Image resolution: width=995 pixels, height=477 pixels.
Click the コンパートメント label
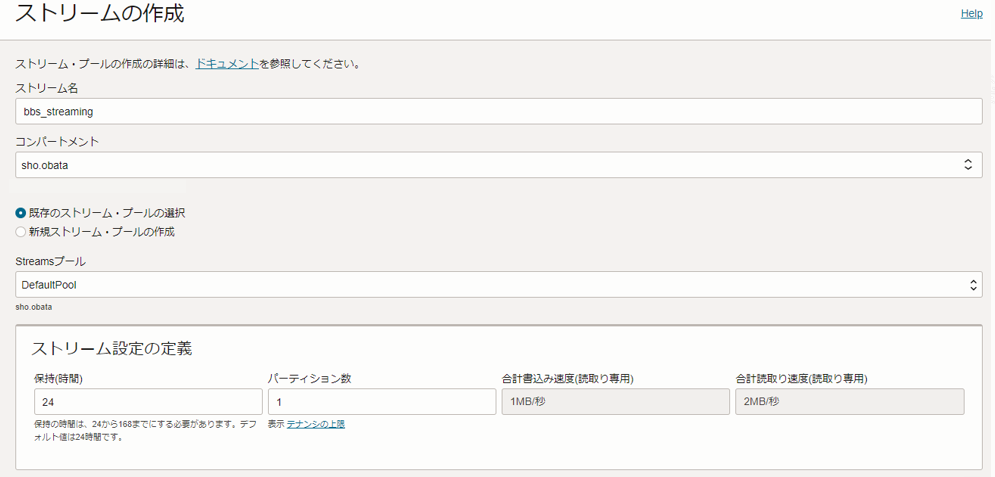[57, 142]
